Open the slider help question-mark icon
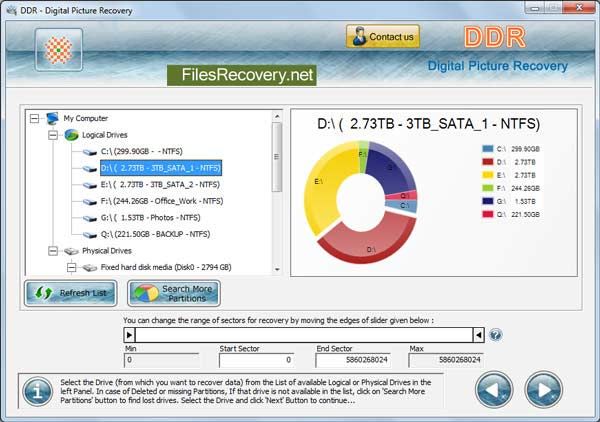This screenshot has width=600, height=422. pyautogui.click(x=496, y=335)
